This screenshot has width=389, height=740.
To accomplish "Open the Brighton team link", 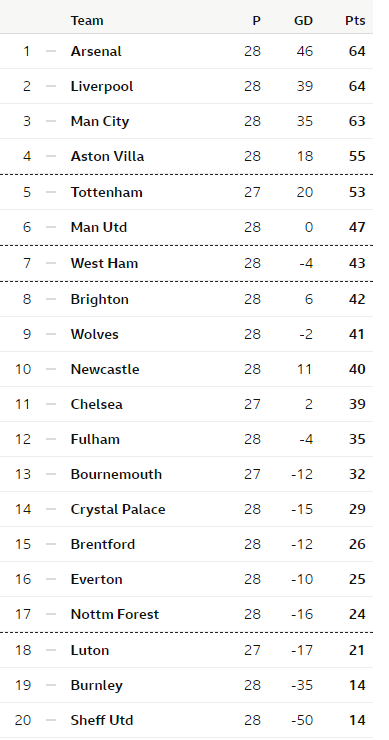I will (100, 299).
